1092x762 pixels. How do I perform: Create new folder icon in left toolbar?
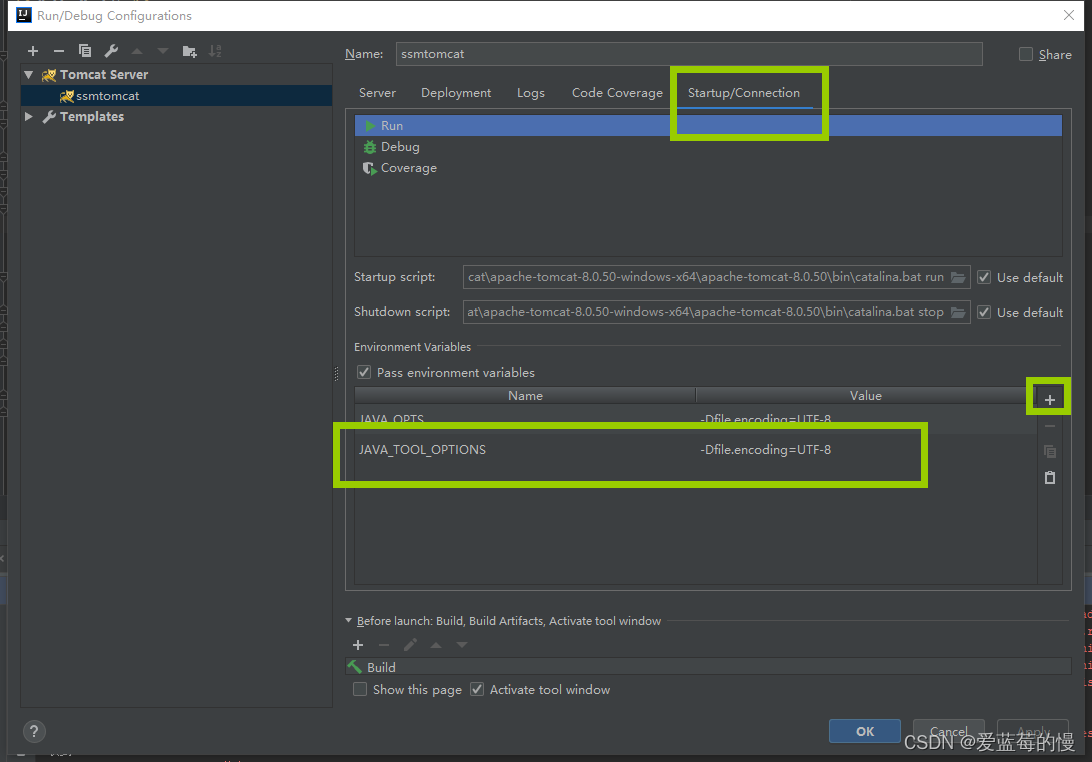point(189,51)
